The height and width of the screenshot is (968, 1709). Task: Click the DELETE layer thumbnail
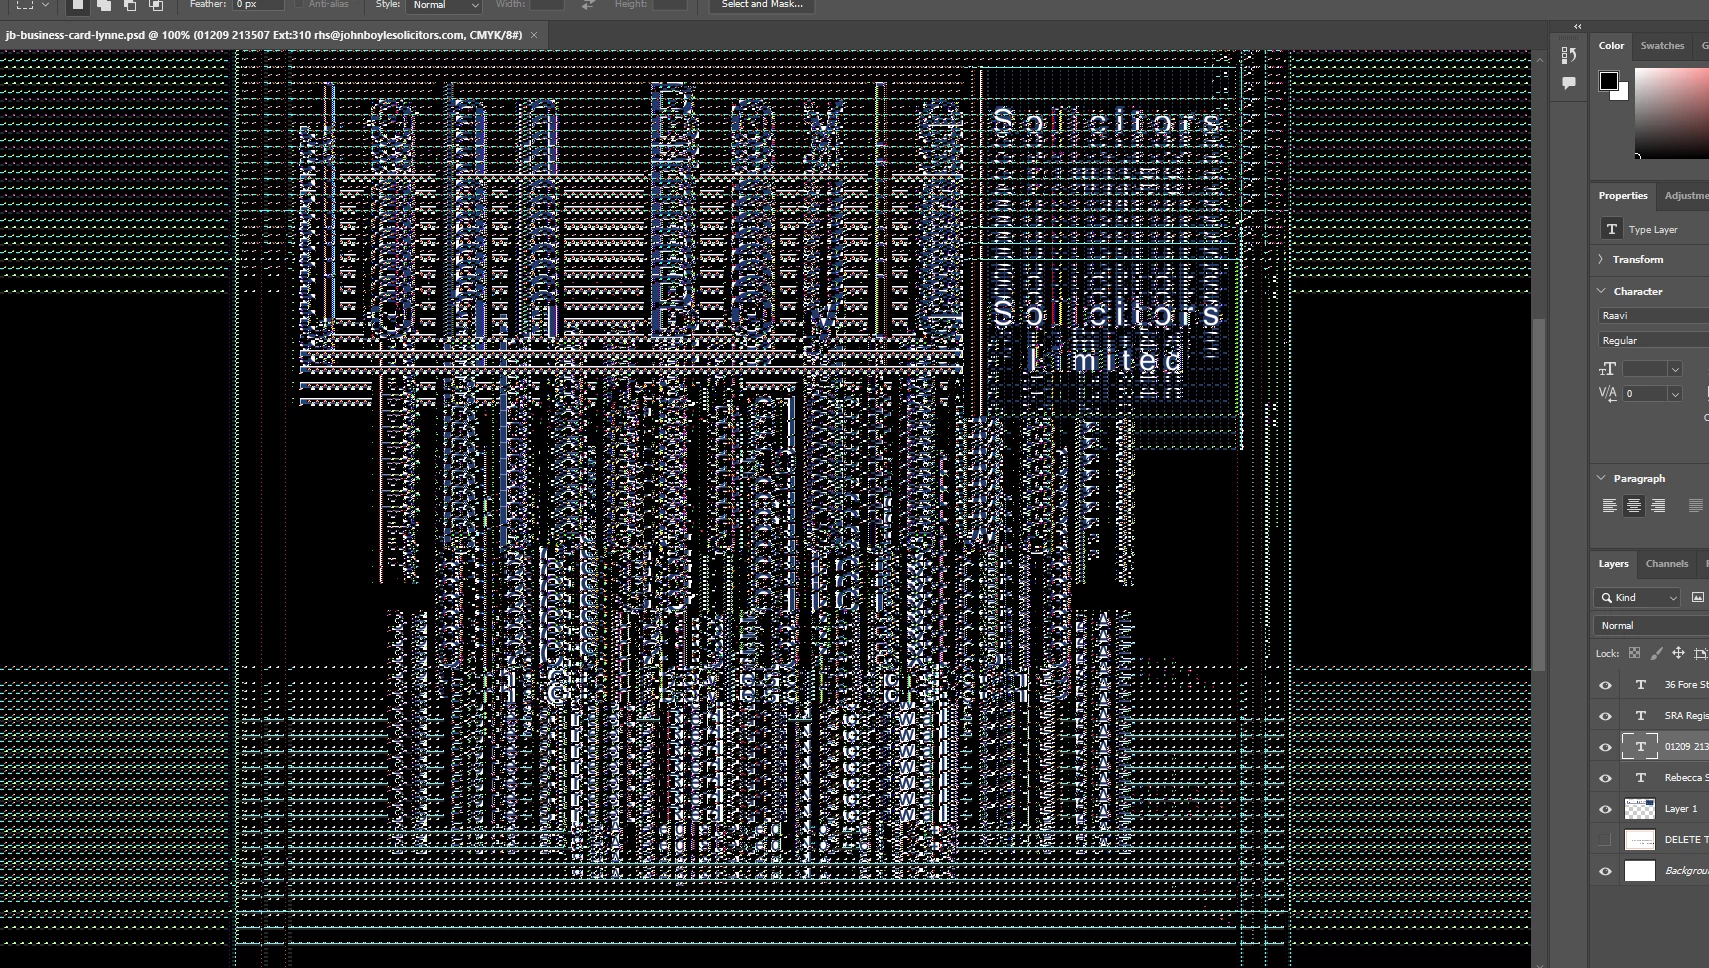click(x=1640, y=840)
